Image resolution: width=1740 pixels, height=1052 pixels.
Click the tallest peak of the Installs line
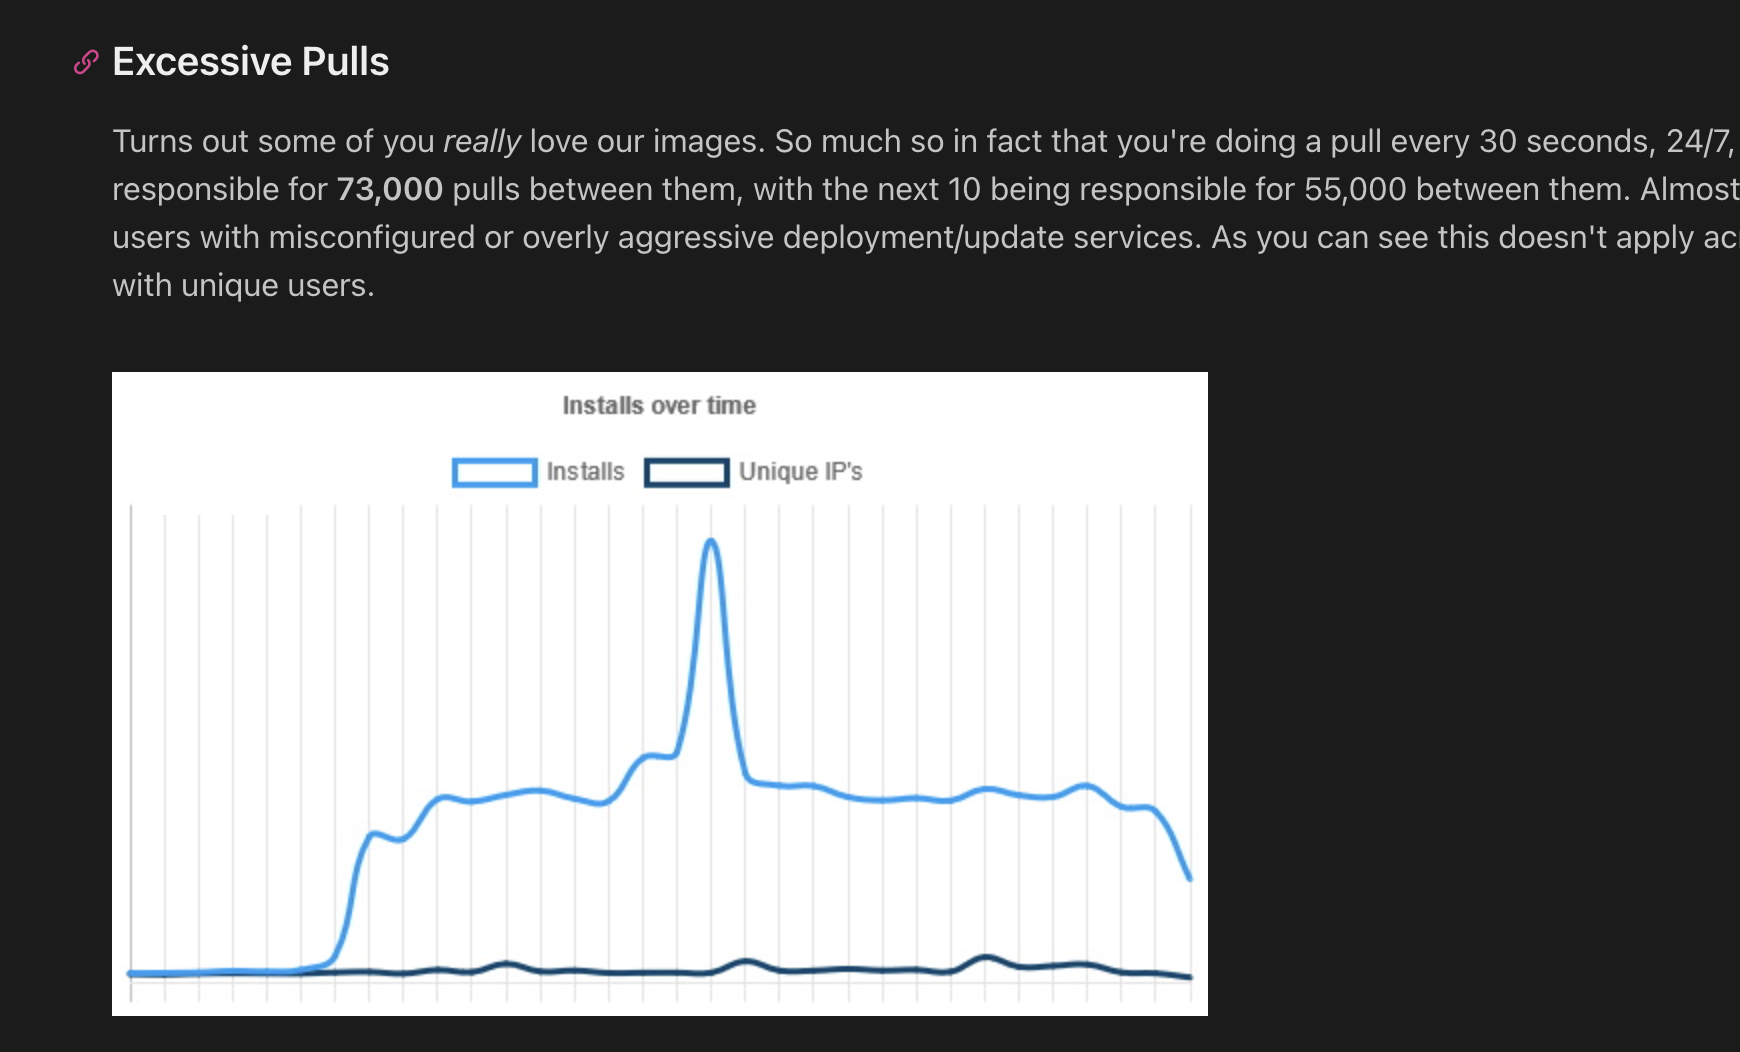(711, 542)
